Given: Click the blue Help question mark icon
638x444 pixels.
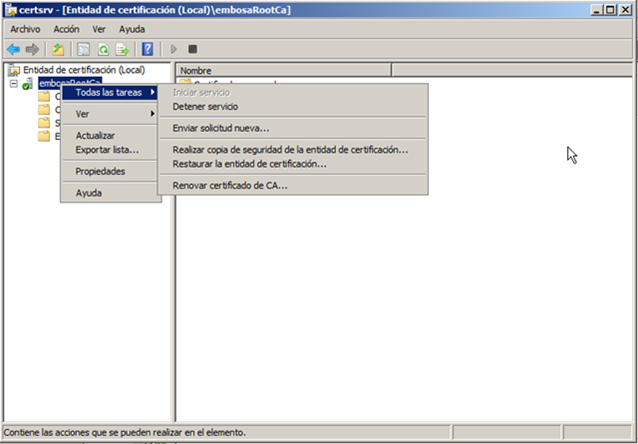Looking at the screenshot, I should point(148,48).
